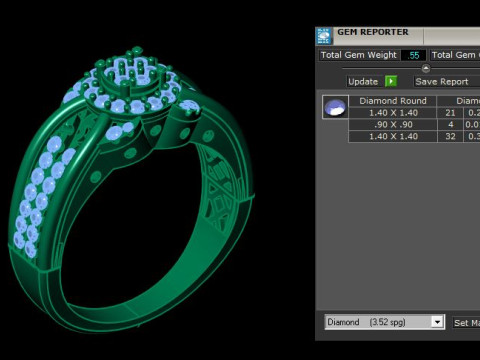Click the quantity cell showing 32
Viewport: 480px width, 360px height.
450,136
